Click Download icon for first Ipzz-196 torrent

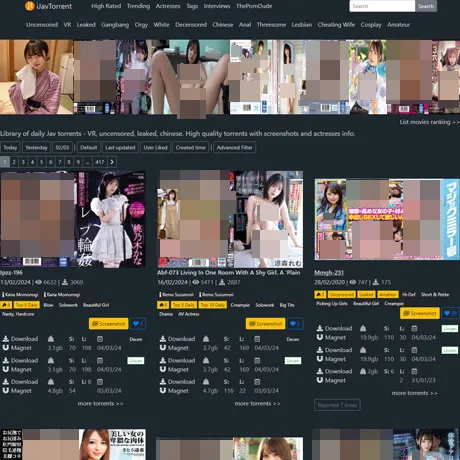[6, 339]
